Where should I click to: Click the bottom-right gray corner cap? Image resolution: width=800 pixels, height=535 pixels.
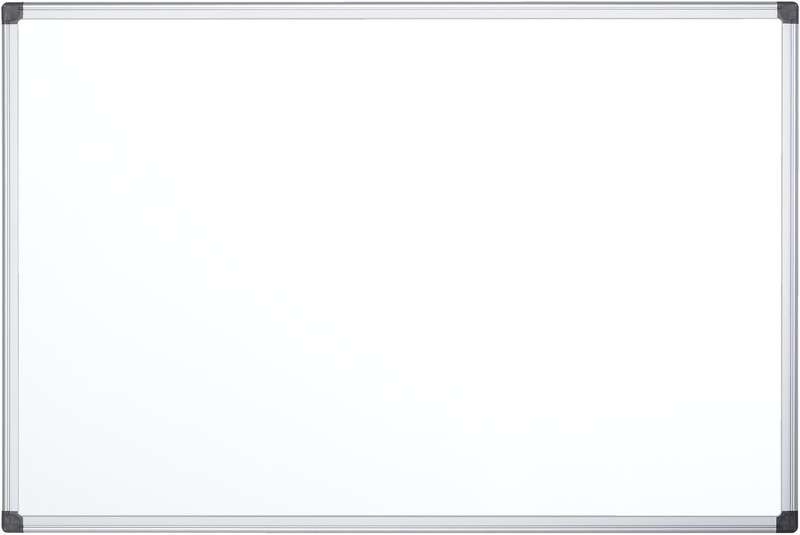(787, 521)
